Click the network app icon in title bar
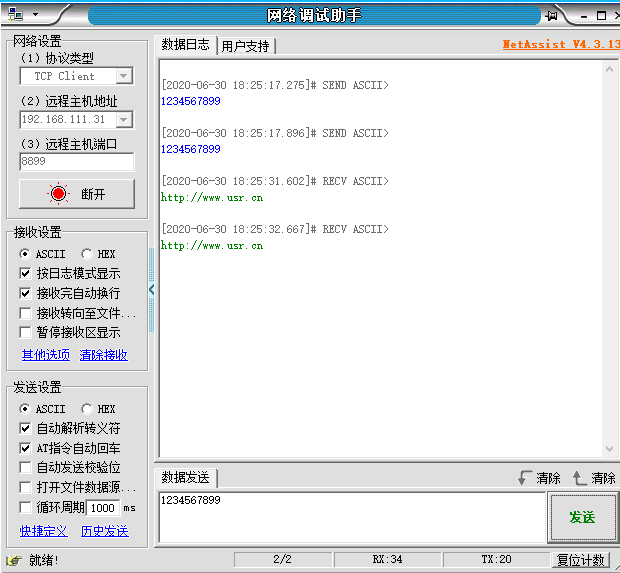This screenshot has height=573, width=620. [x=15, y=15]
